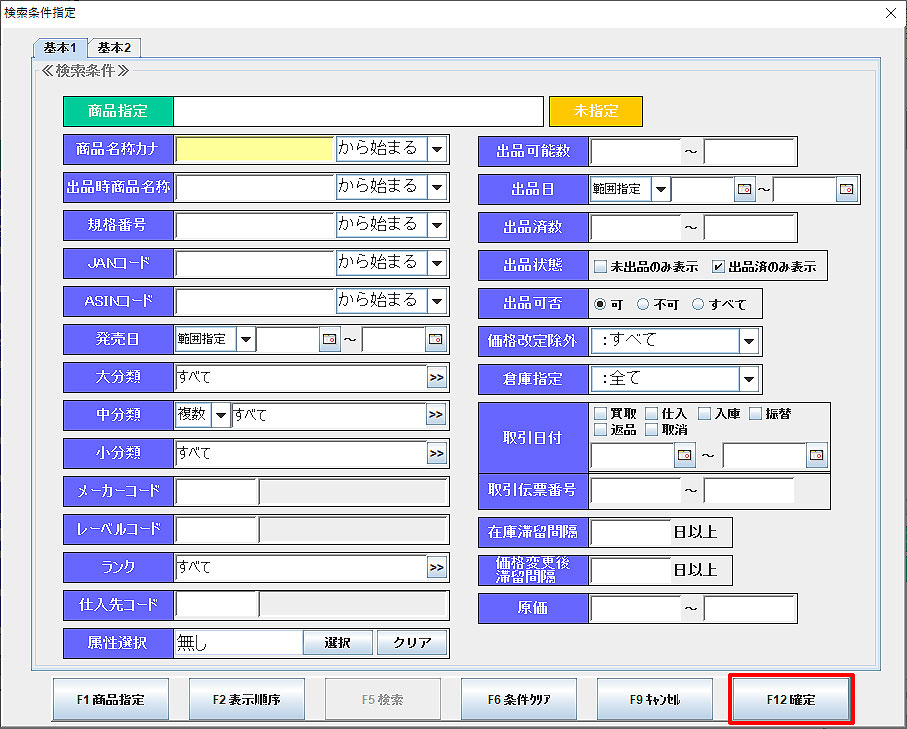The height and width of the screenshot is (729, 907).
Task: Uncheck the 出品済のみ表示 checkbox
Action: tap(718, 267)
